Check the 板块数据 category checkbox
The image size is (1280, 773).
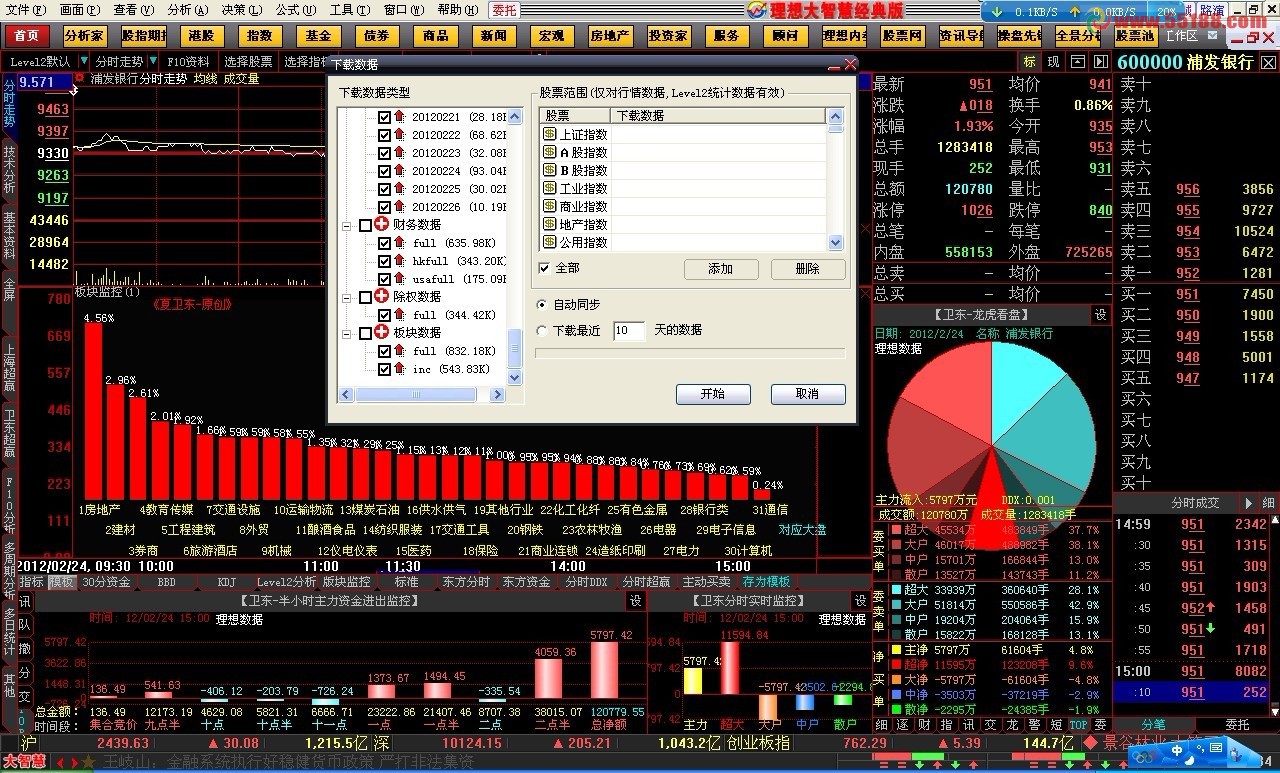pyautogui.click(x=365, y=333)
